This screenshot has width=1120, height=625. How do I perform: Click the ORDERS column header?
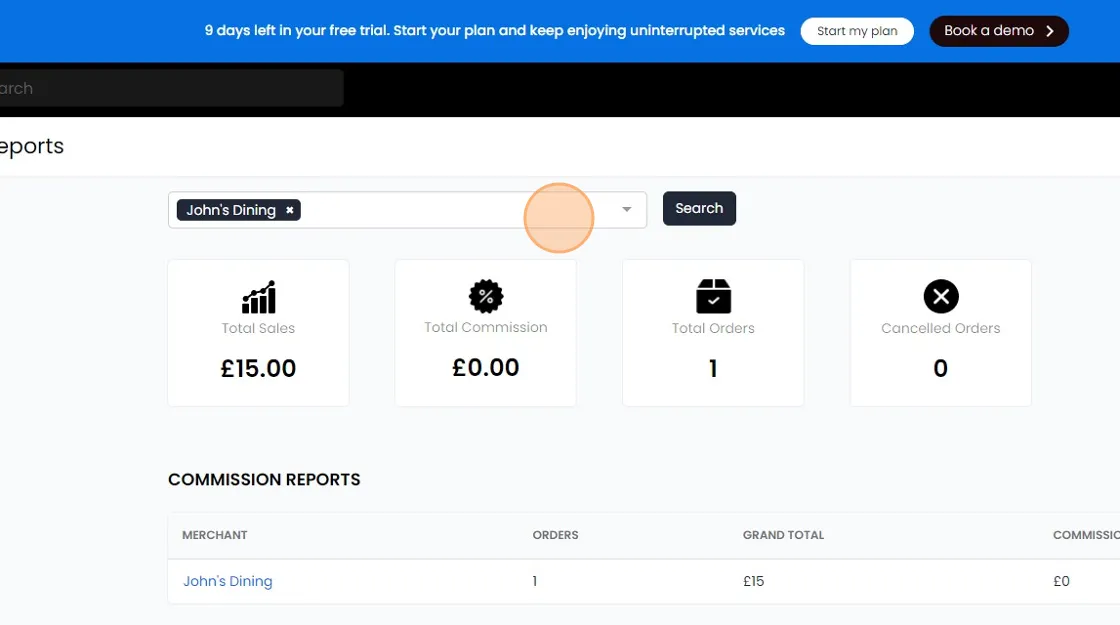pos(556,535)
